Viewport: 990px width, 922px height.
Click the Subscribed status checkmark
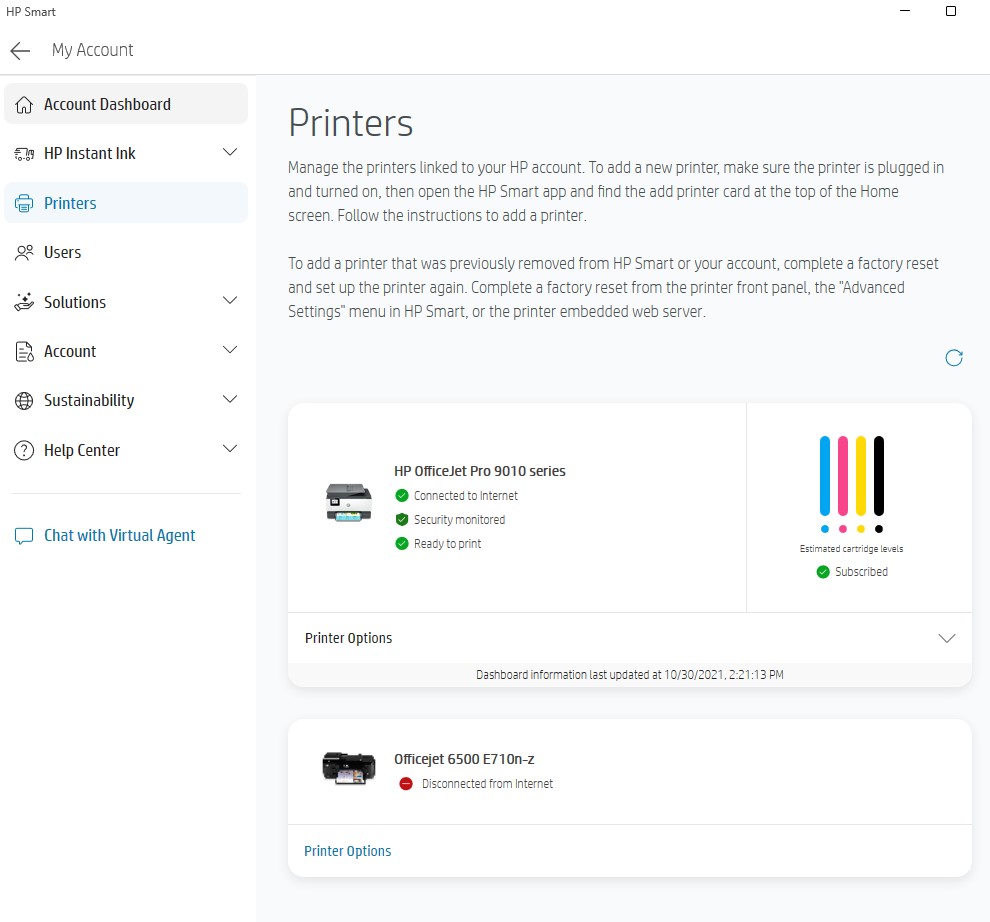(x=822, y=571)
